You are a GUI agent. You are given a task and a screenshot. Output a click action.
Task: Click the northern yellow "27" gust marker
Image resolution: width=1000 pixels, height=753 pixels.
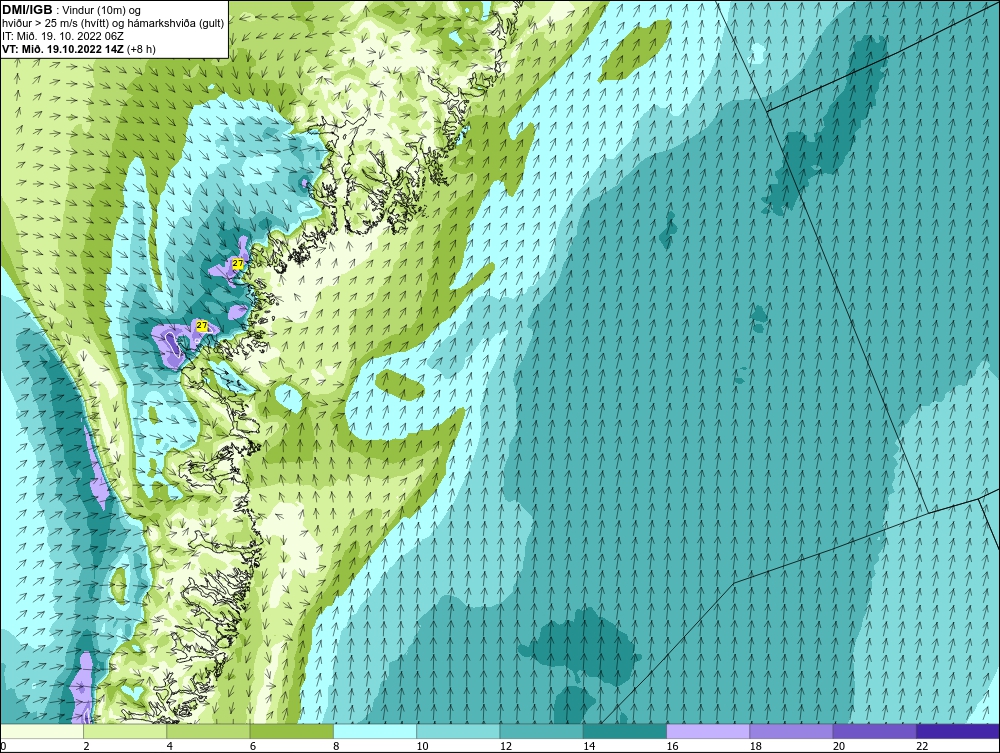238,263
